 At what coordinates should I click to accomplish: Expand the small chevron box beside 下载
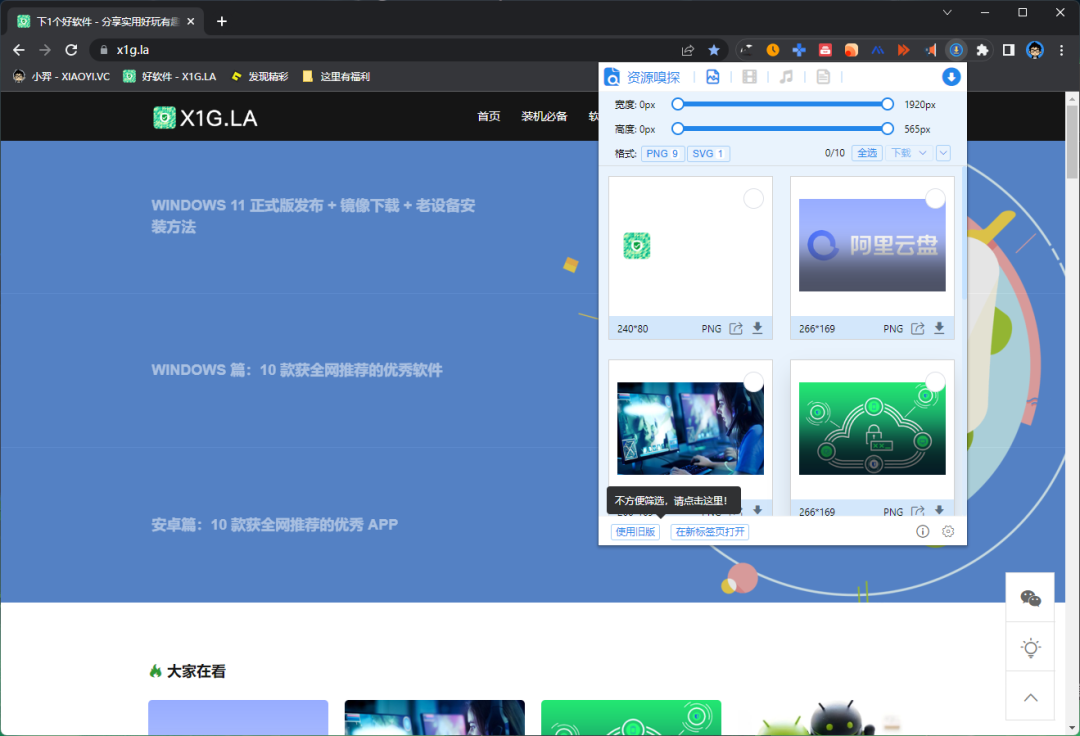click(x=943, y=153)
